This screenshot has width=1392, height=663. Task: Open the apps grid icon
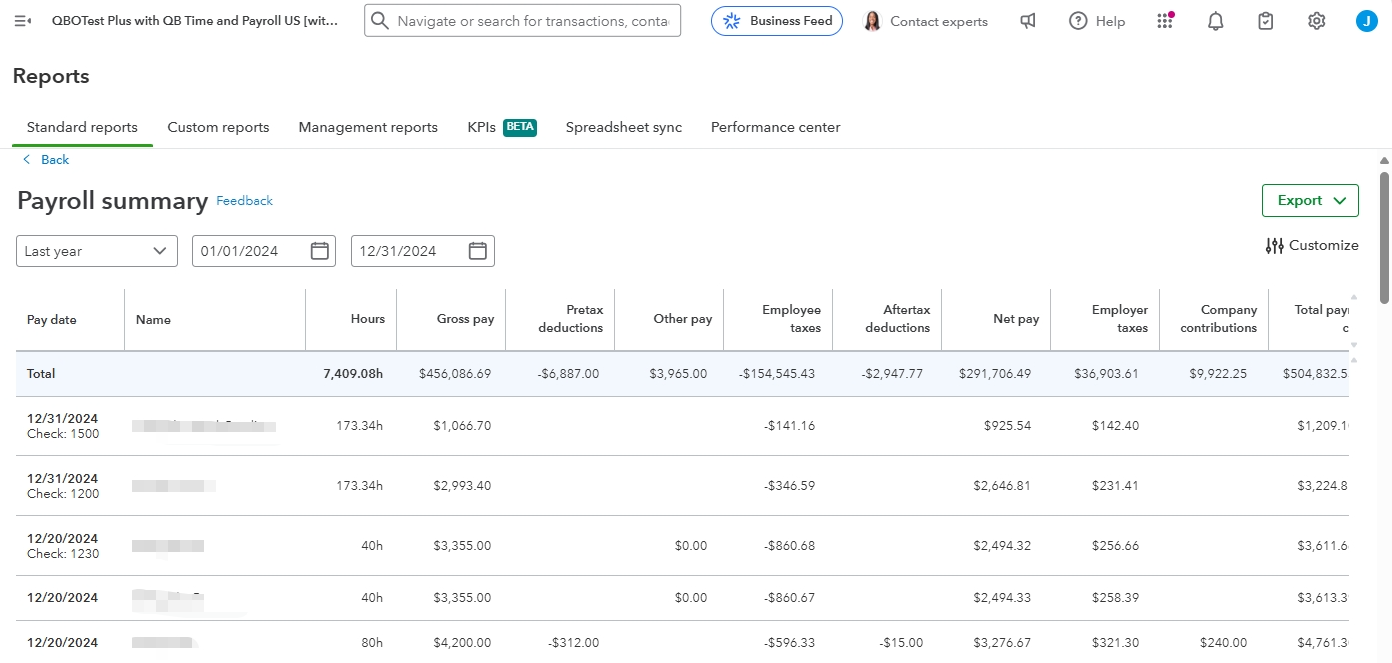point(1165,21)
